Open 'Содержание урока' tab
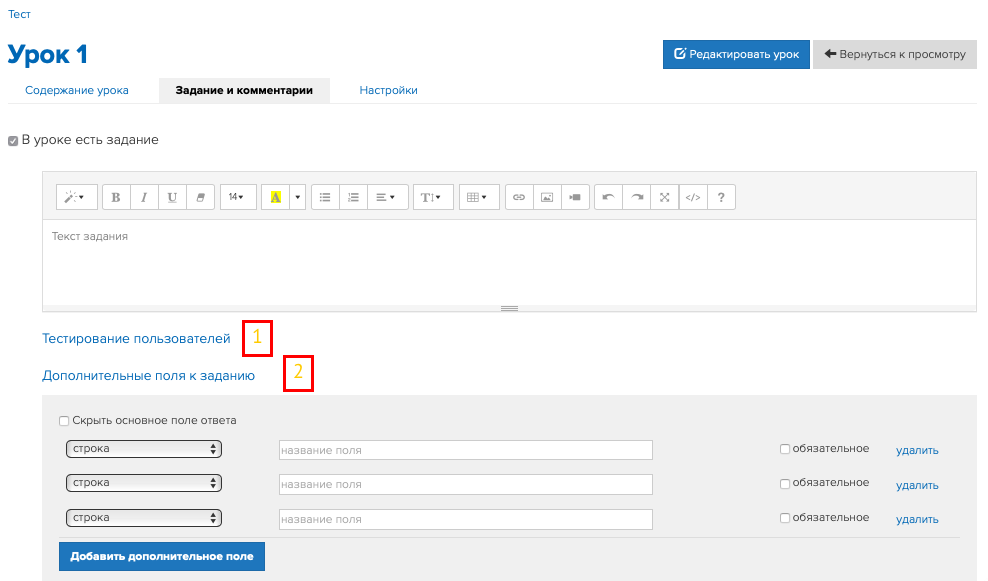This screenshot has height=581, width=988. point(77,90)
